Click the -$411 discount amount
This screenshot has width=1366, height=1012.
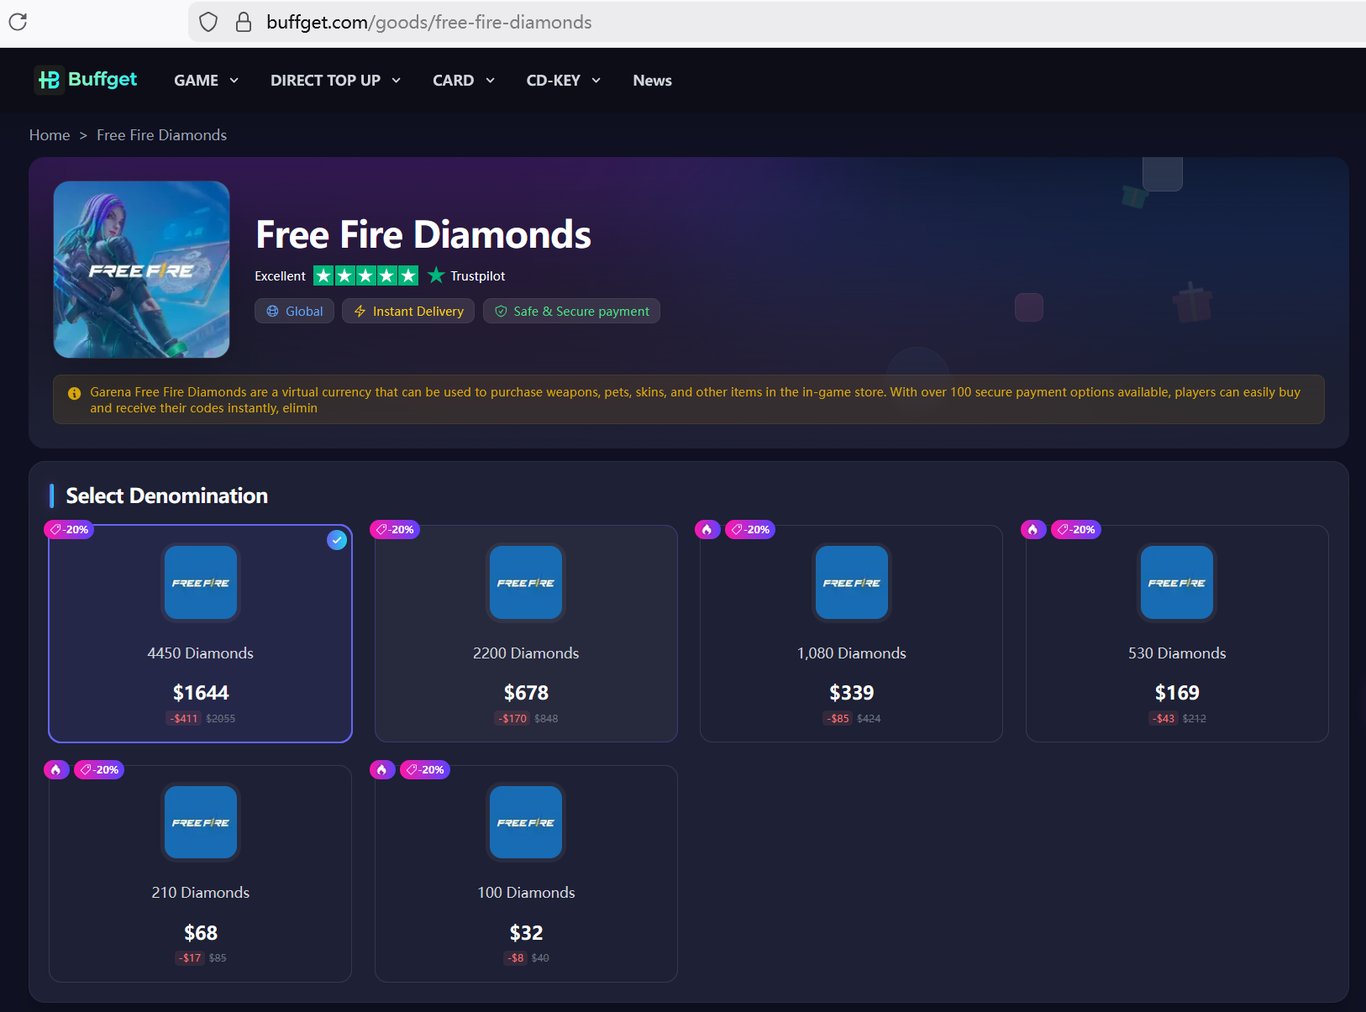(x=184, y=718)
